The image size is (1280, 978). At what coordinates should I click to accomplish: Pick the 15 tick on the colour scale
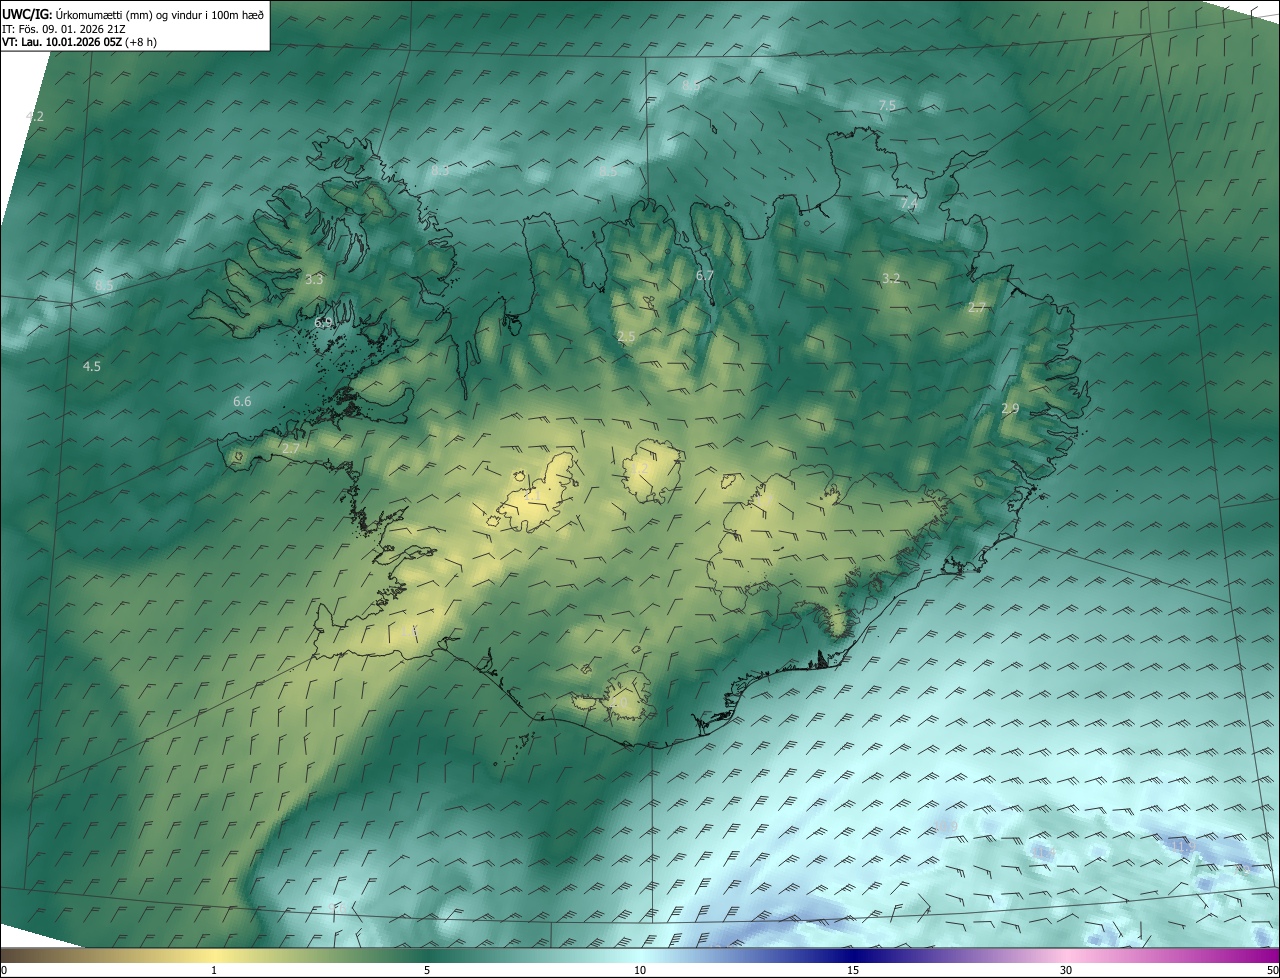pos(853,970)
